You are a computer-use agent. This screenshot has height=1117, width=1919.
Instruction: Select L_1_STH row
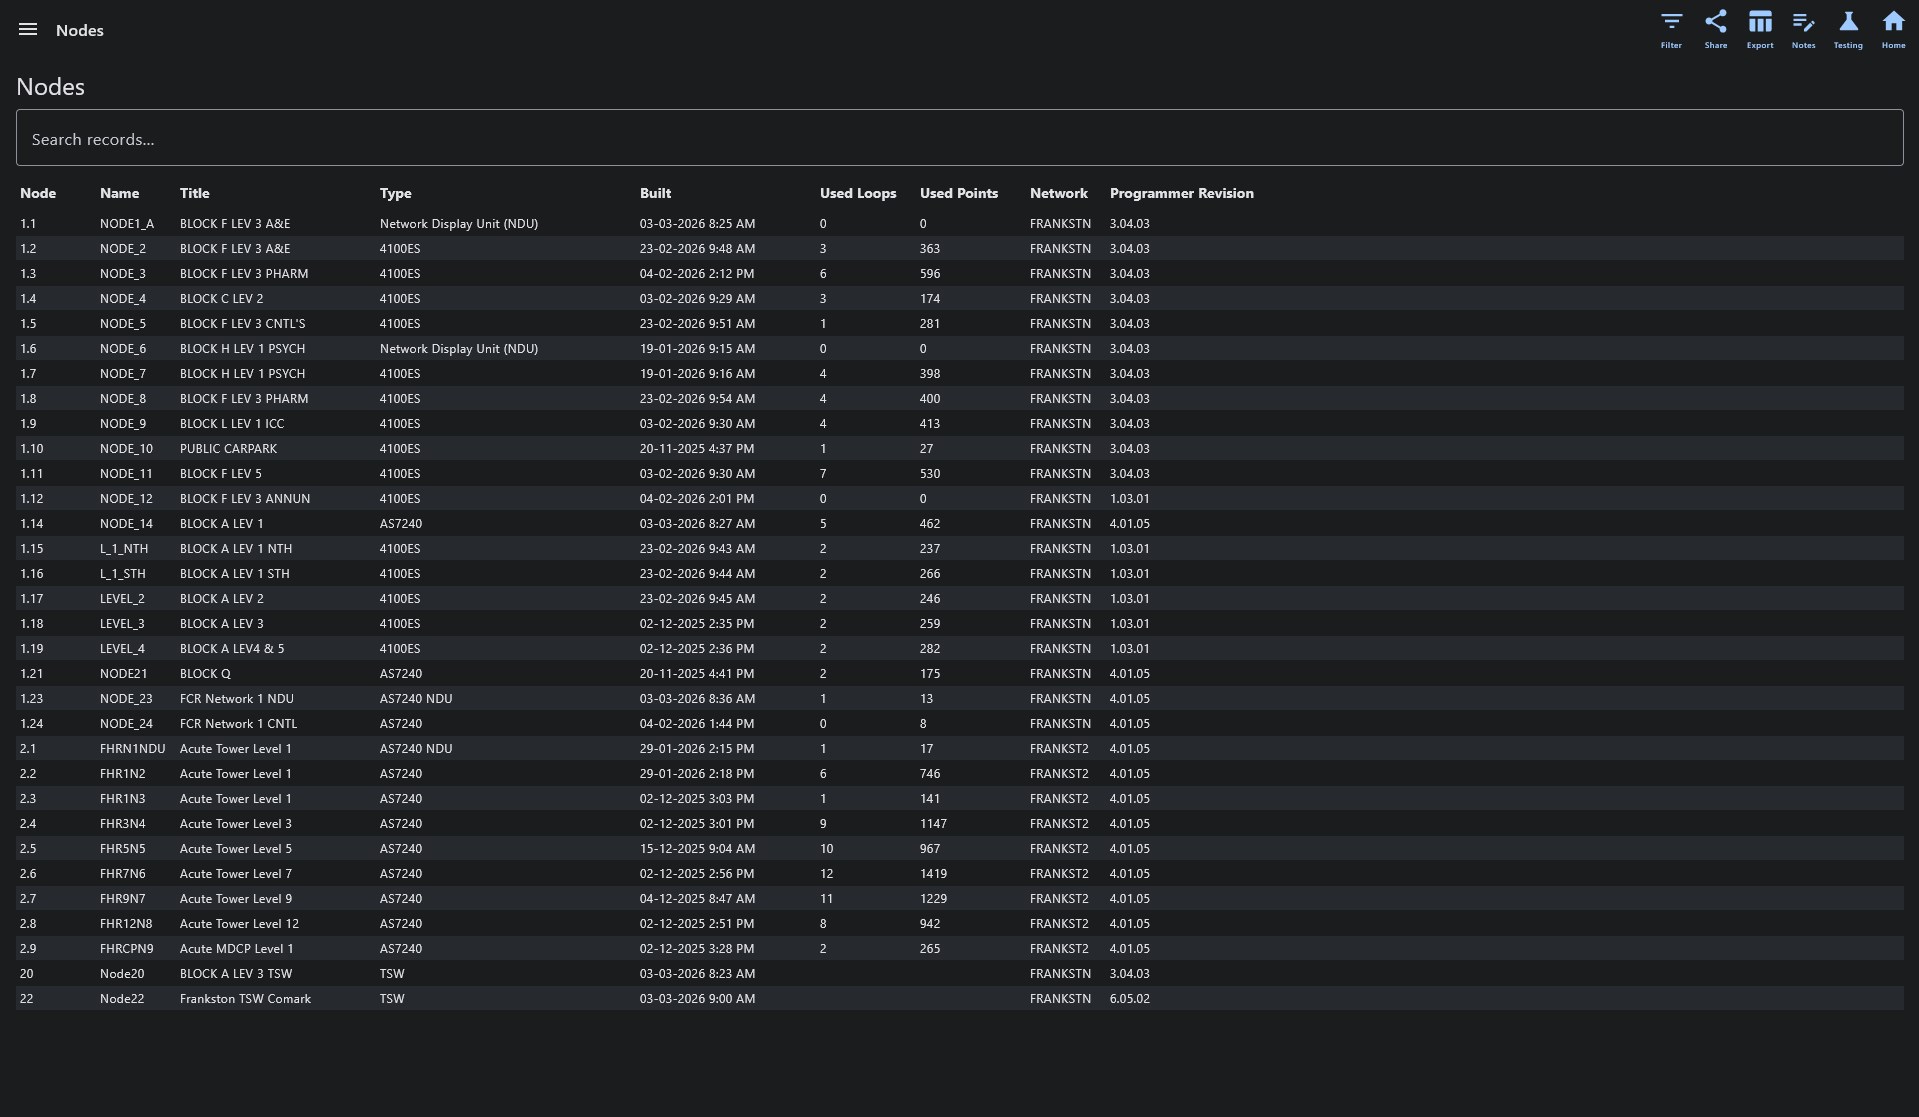tap(959, 574)
